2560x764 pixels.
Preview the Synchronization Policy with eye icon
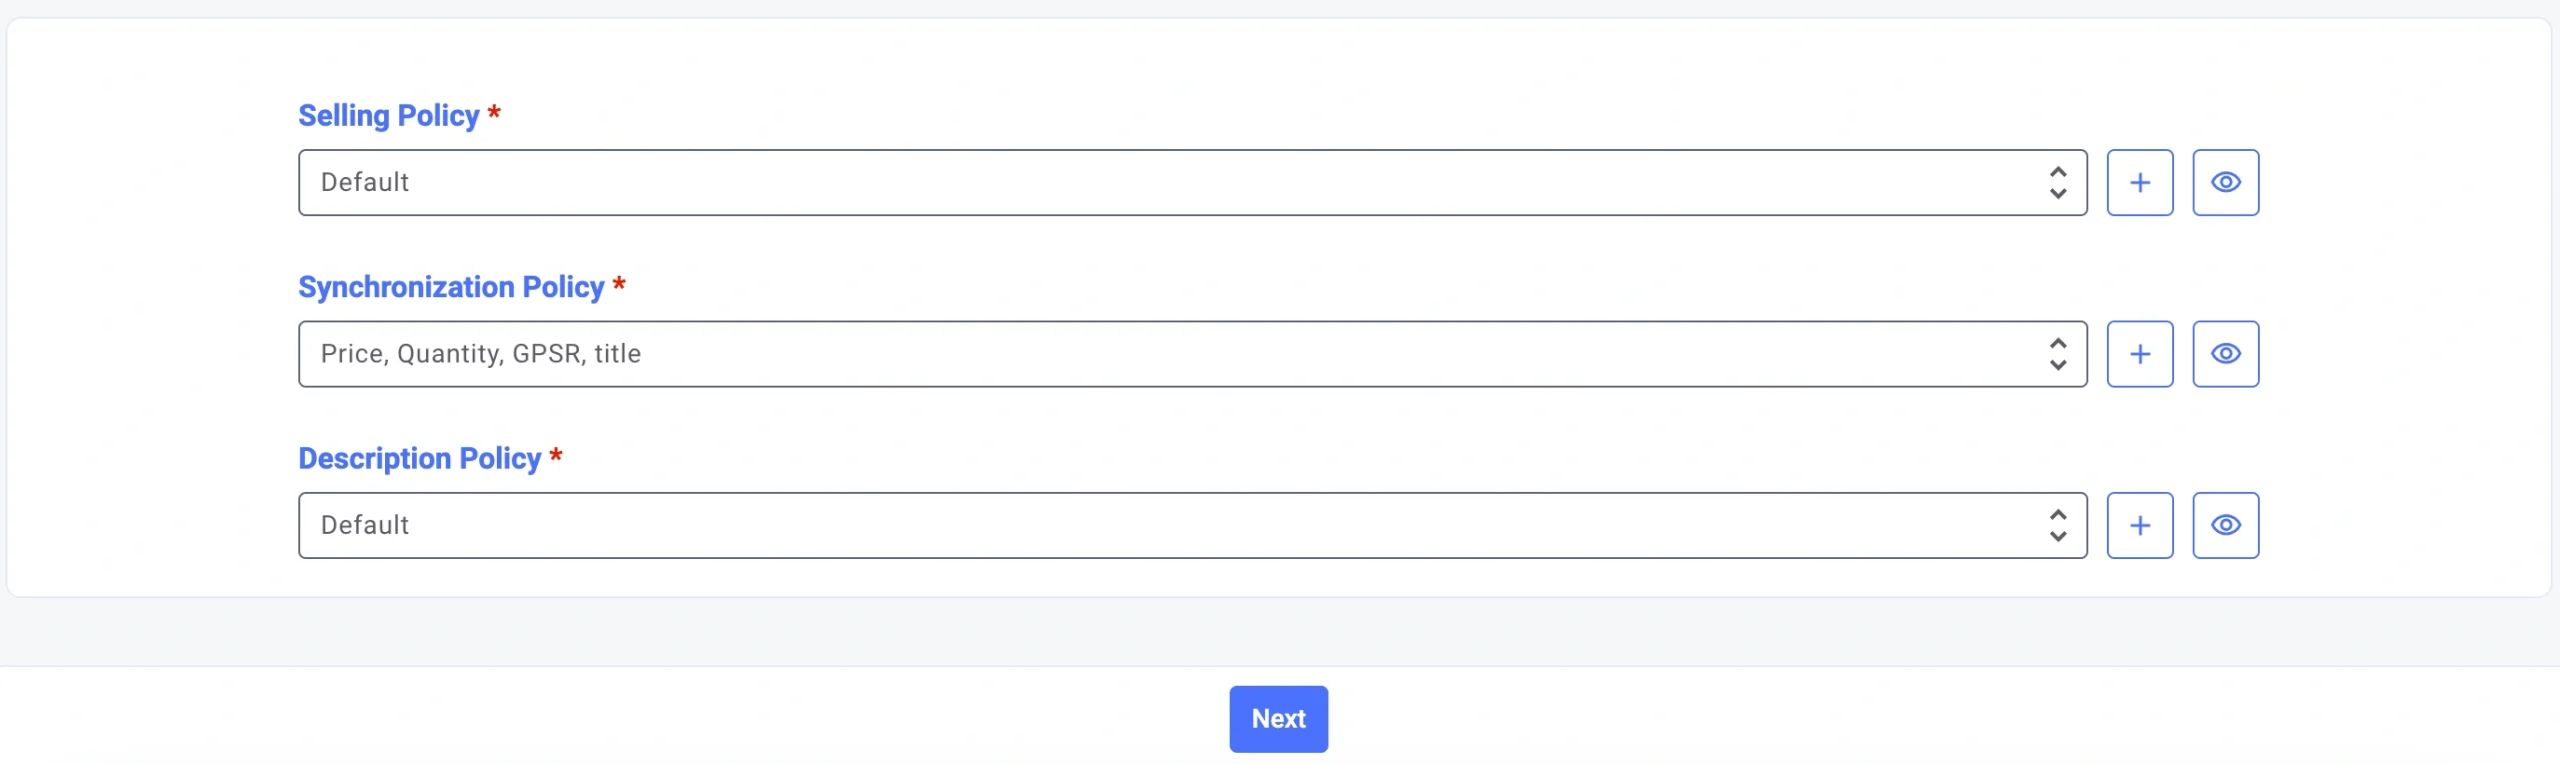(2225, 354)
